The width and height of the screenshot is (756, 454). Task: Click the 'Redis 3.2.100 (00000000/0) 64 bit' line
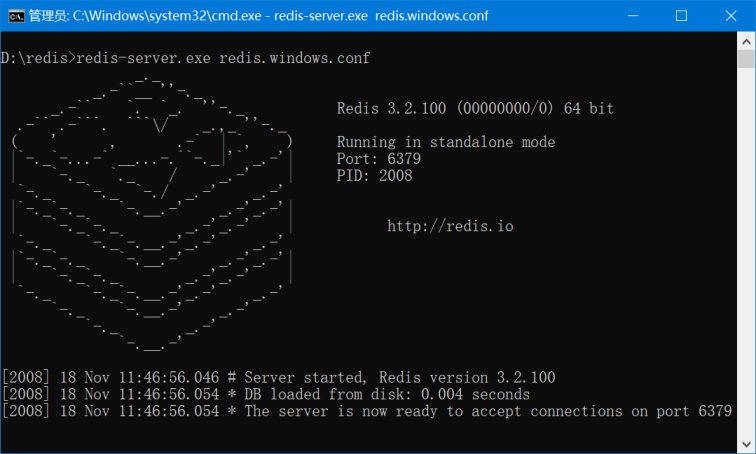(x=475, y=108)
